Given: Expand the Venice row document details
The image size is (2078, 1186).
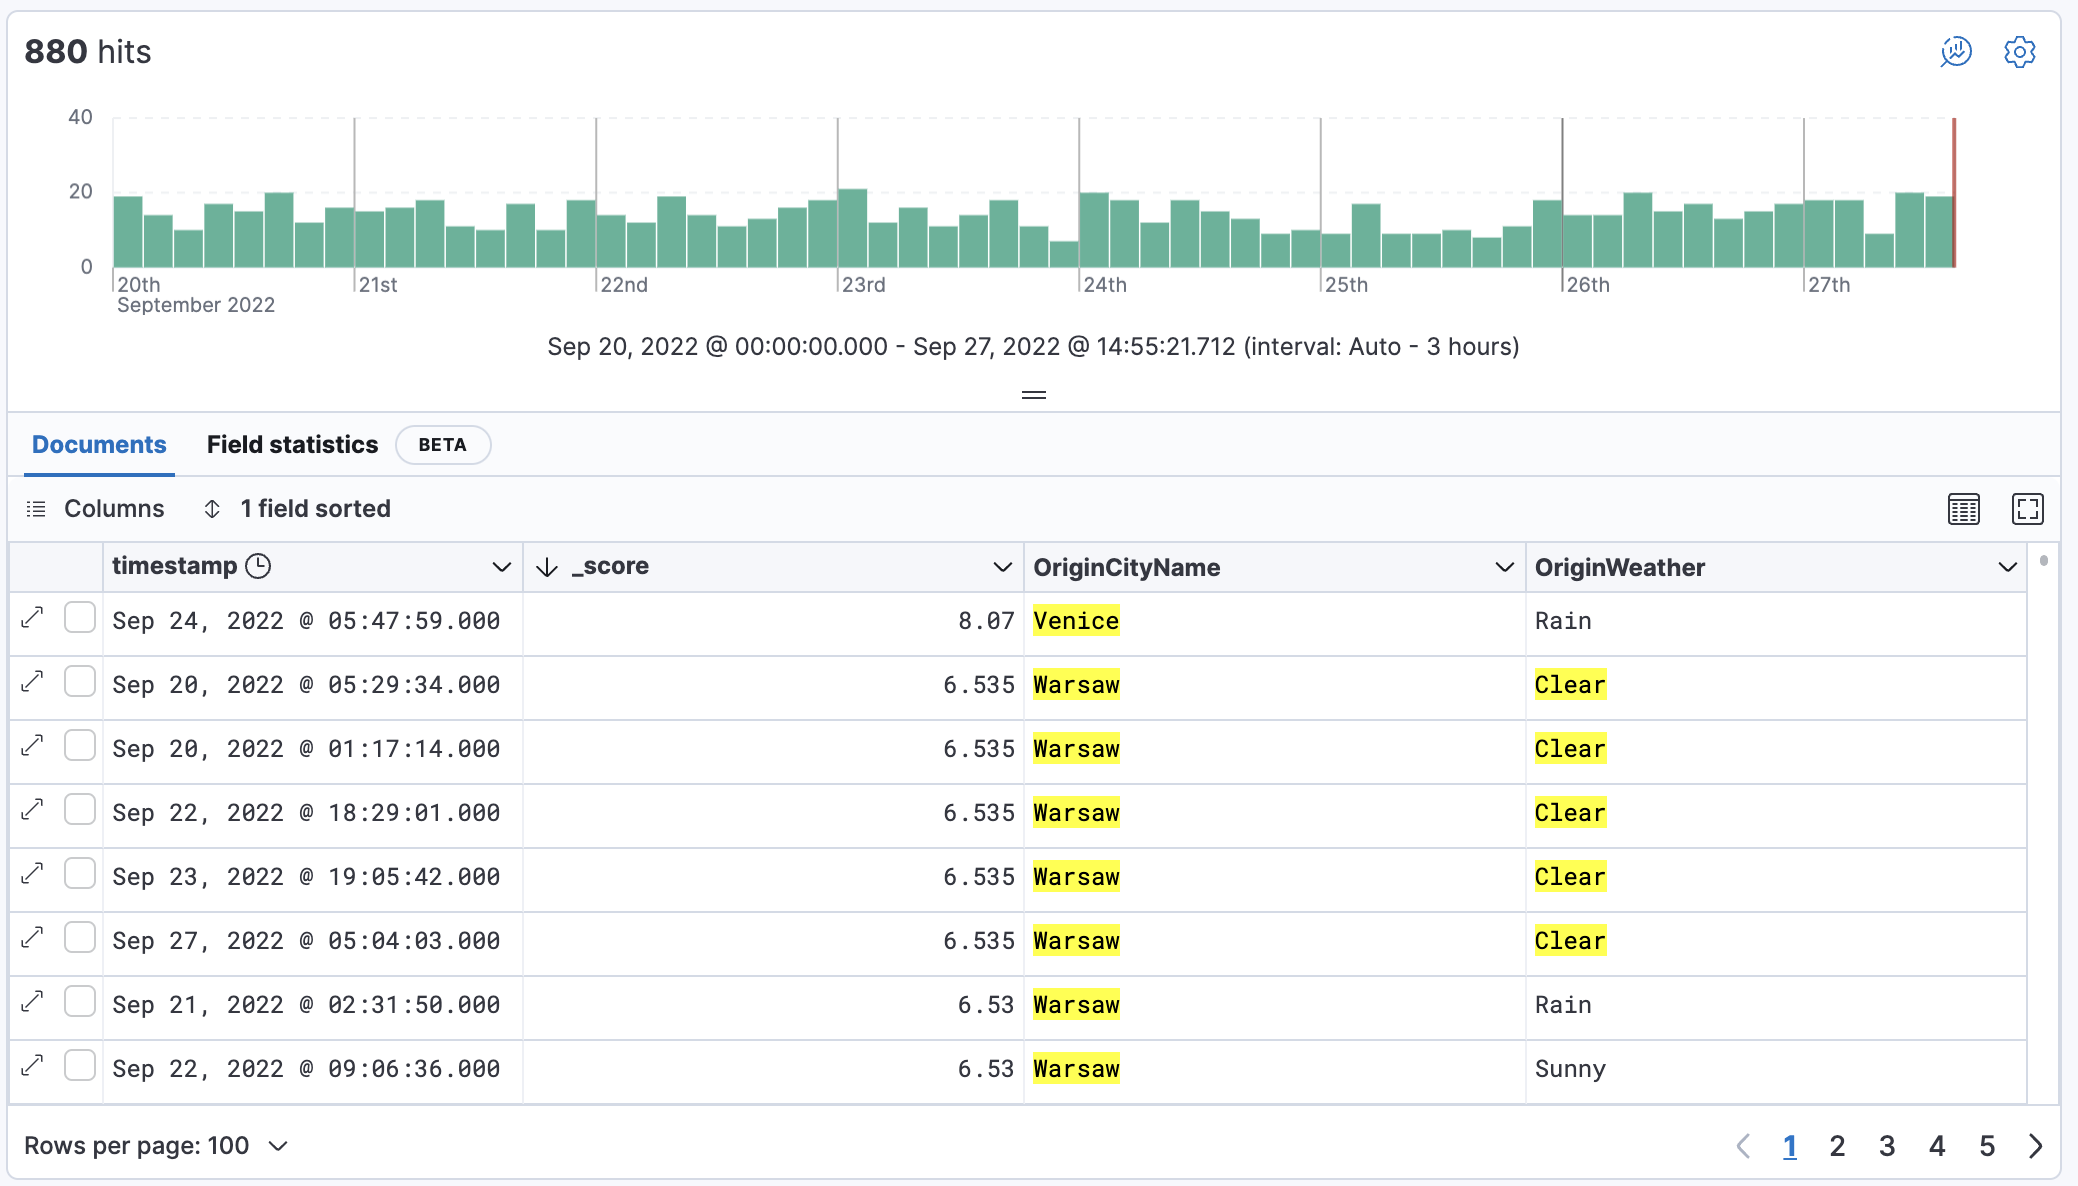Looking at the screenshot, I should (33, 619).
